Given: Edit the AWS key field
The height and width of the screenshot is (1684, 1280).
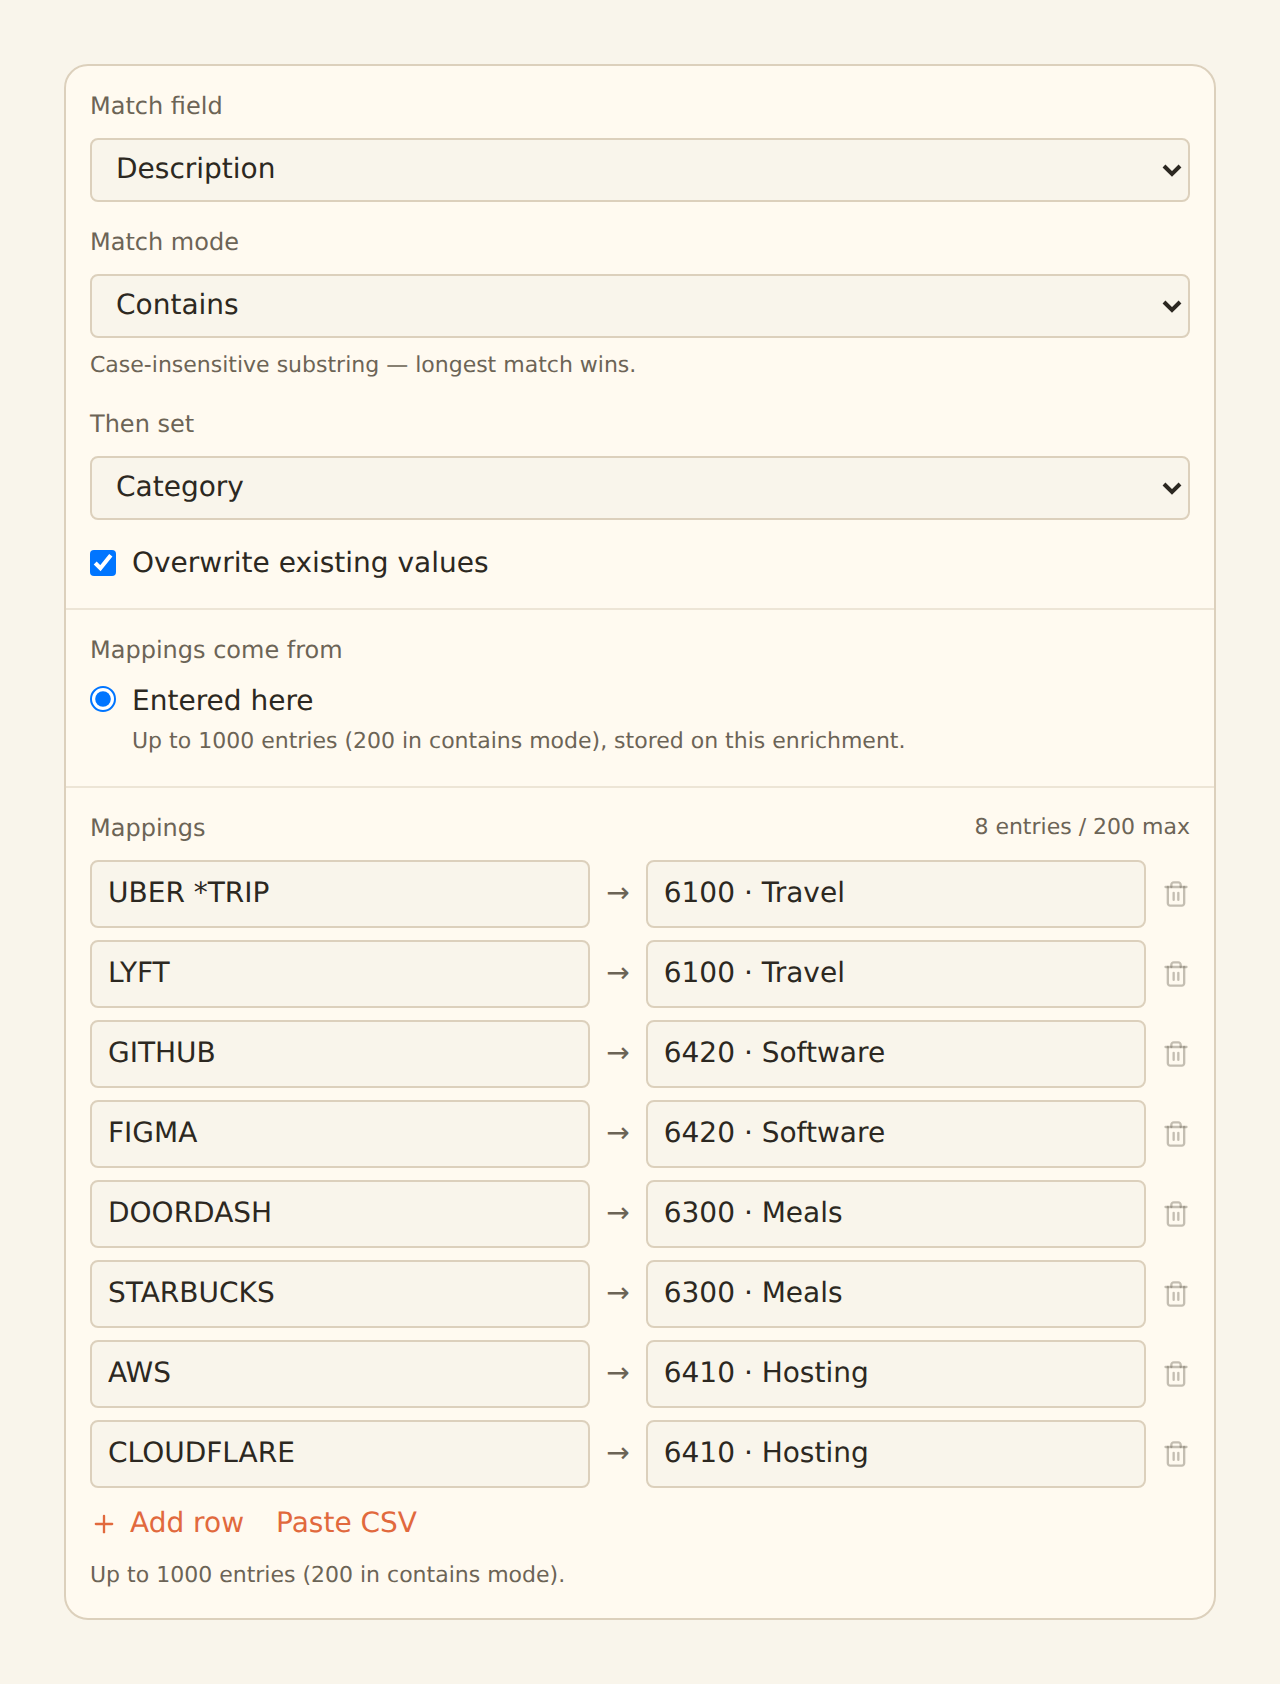Looking at the screenshot, I should pos(340,1374).
